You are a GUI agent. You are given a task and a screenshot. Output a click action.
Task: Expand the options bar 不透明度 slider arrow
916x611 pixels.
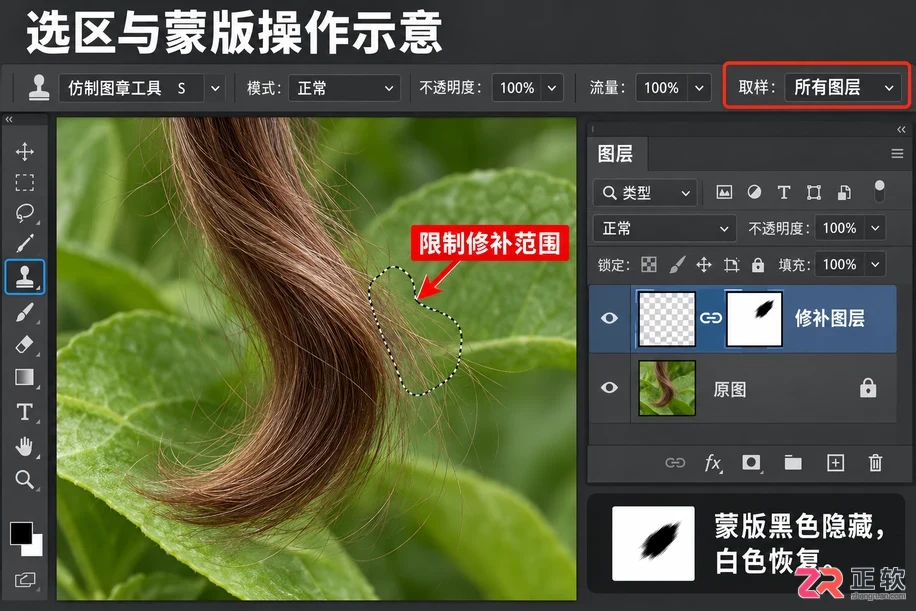pos(552,88)
